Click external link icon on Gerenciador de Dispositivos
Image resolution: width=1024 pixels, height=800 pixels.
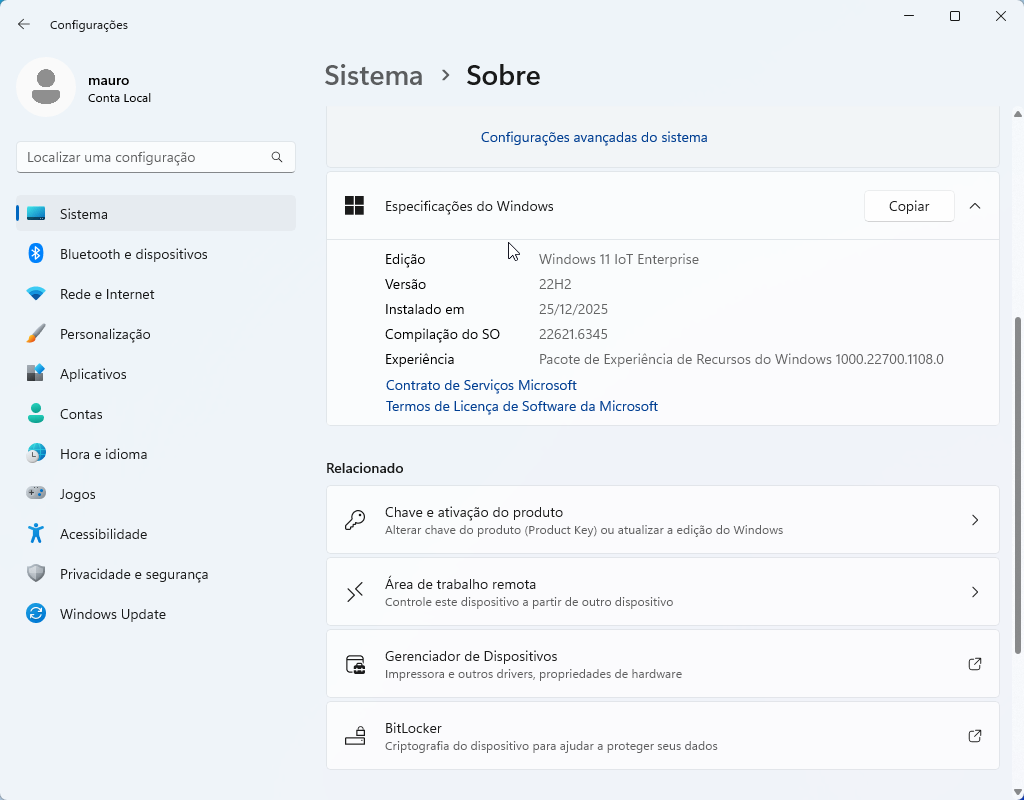pyautogui.click(x=974, y=664)
